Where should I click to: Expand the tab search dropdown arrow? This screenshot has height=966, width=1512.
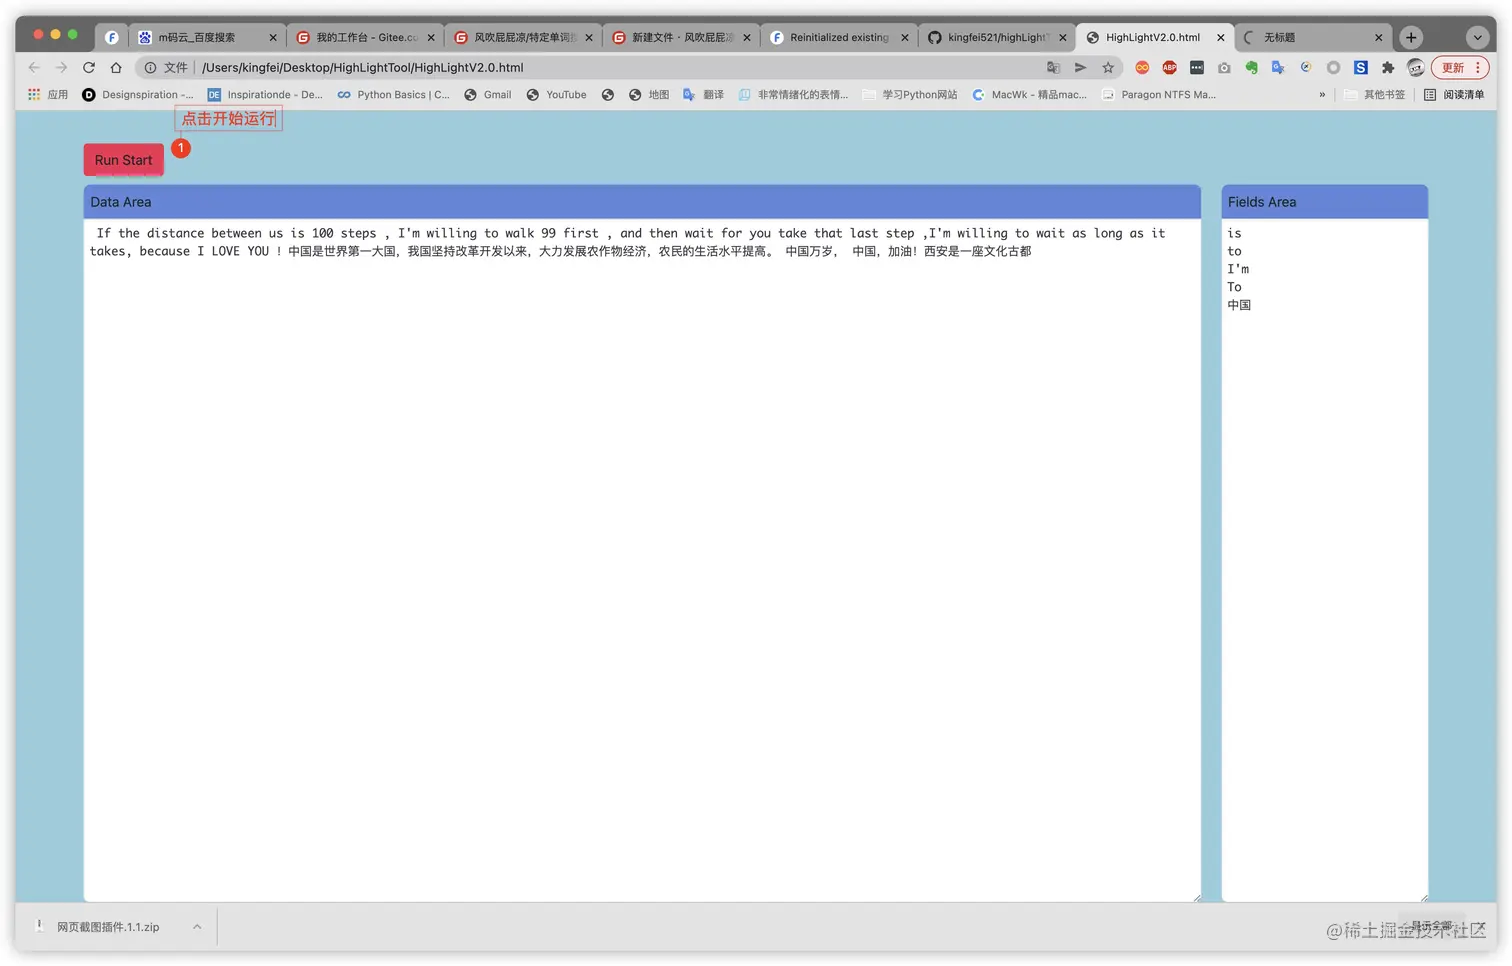(1477, 37)
